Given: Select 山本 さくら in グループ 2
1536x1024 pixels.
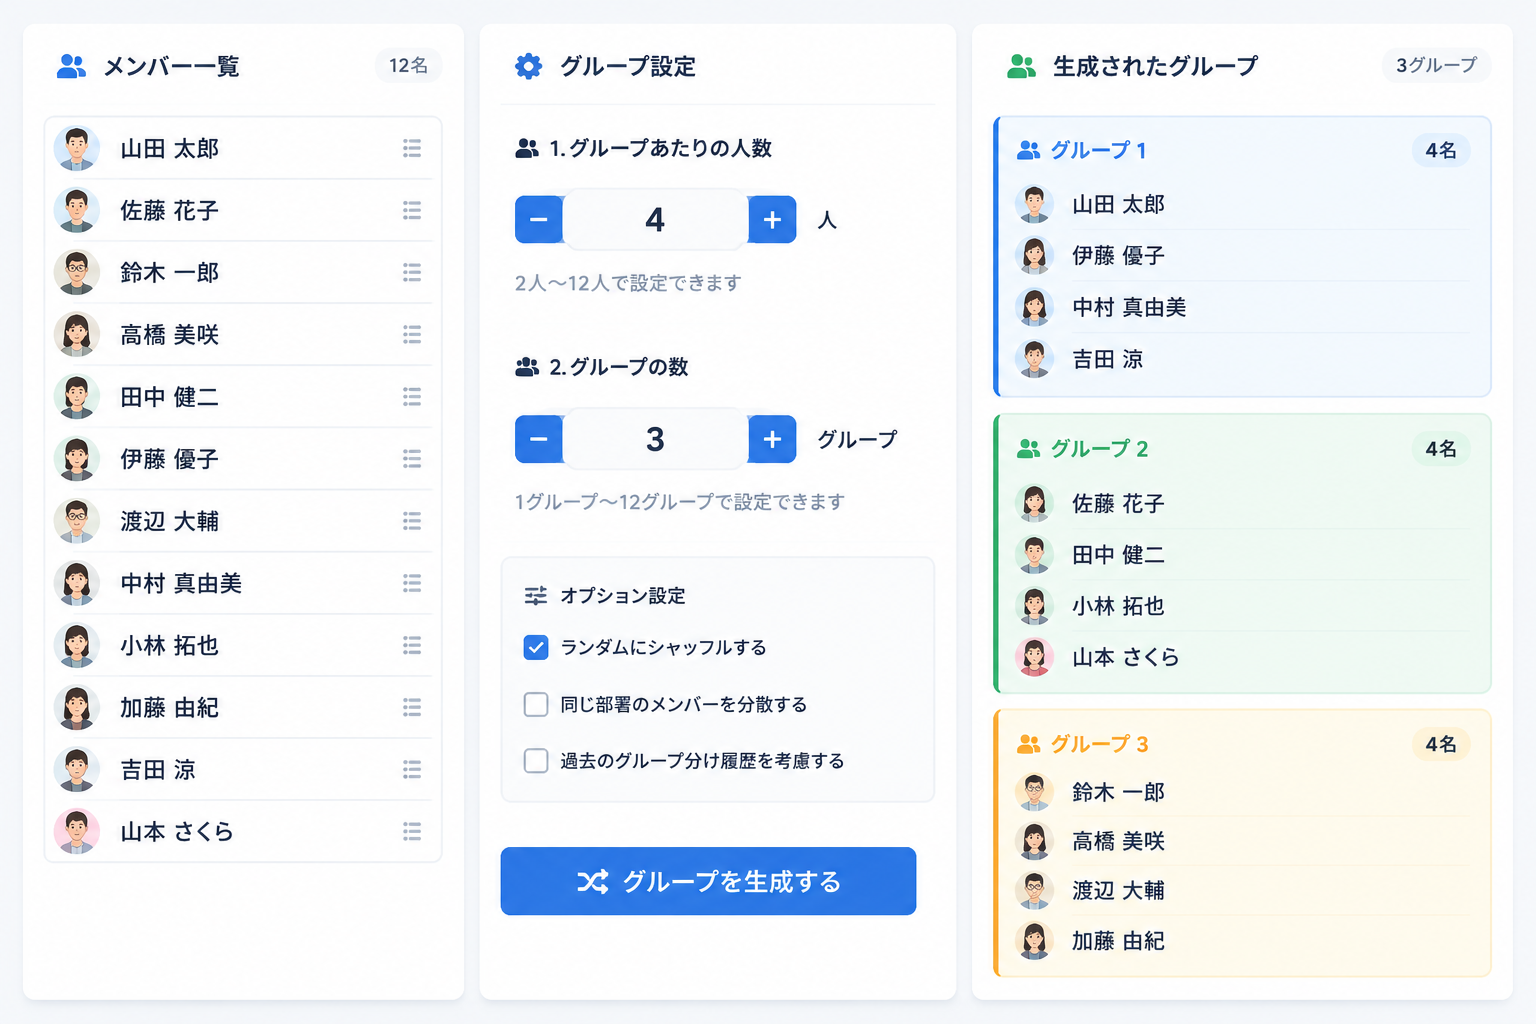Looking at the screenshot, I should pos(1242,657).
